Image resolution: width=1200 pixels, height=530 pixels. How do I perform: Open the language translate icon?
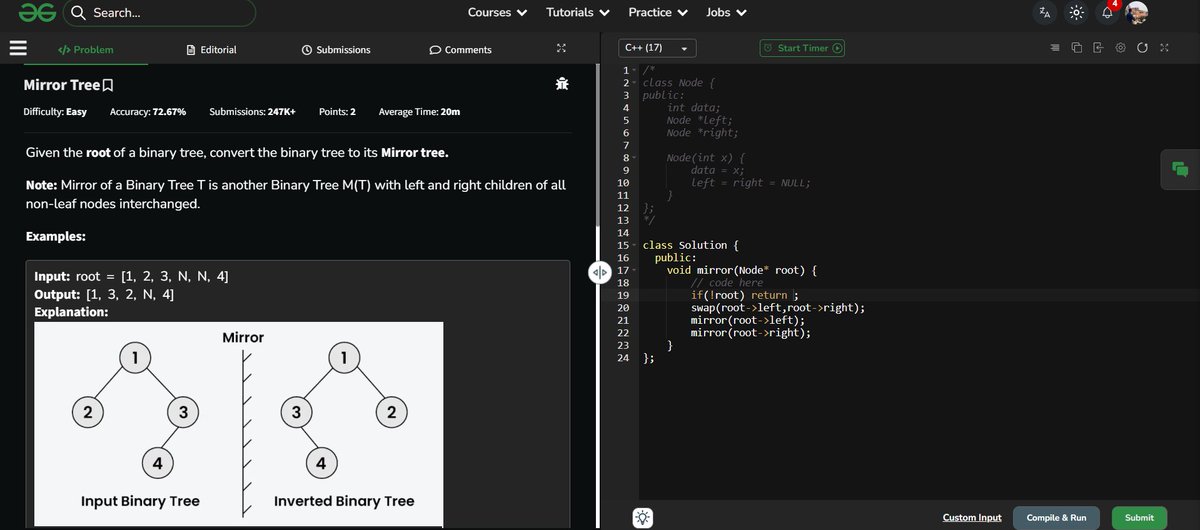coord(1045,13)
